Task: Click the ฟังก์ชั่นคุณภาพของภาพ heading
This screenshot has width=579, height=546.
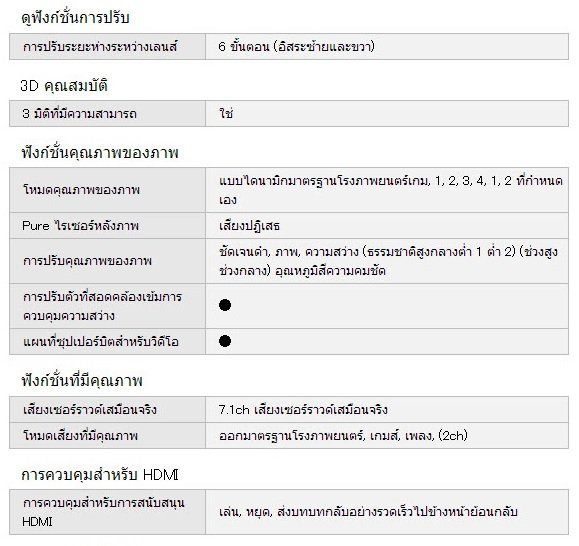Action: pyautogui.click(x=100, y=152)
